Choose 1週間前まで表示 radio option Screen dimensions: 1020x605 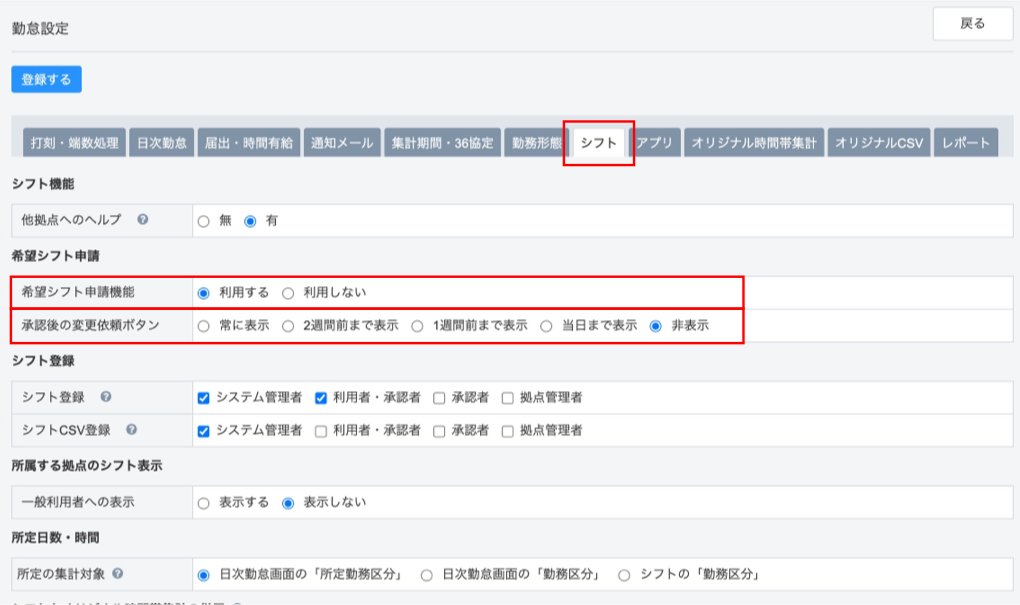click(x=418, y=326)
